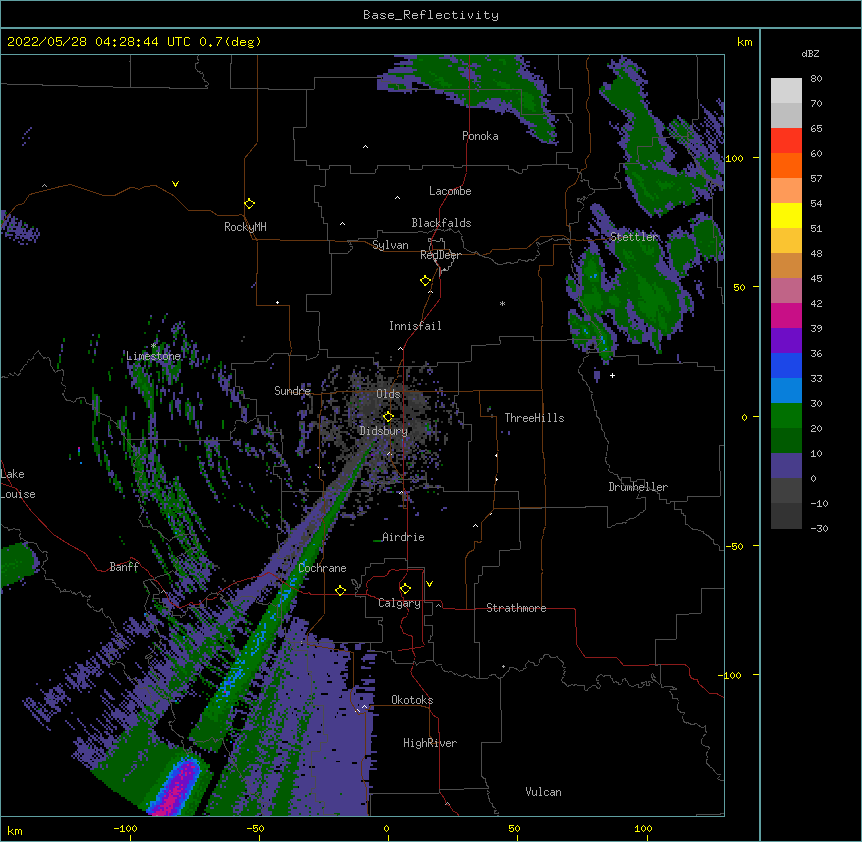Click the Lacombe city label
This screenshot has height=842, width=862.
coord(450,191)
